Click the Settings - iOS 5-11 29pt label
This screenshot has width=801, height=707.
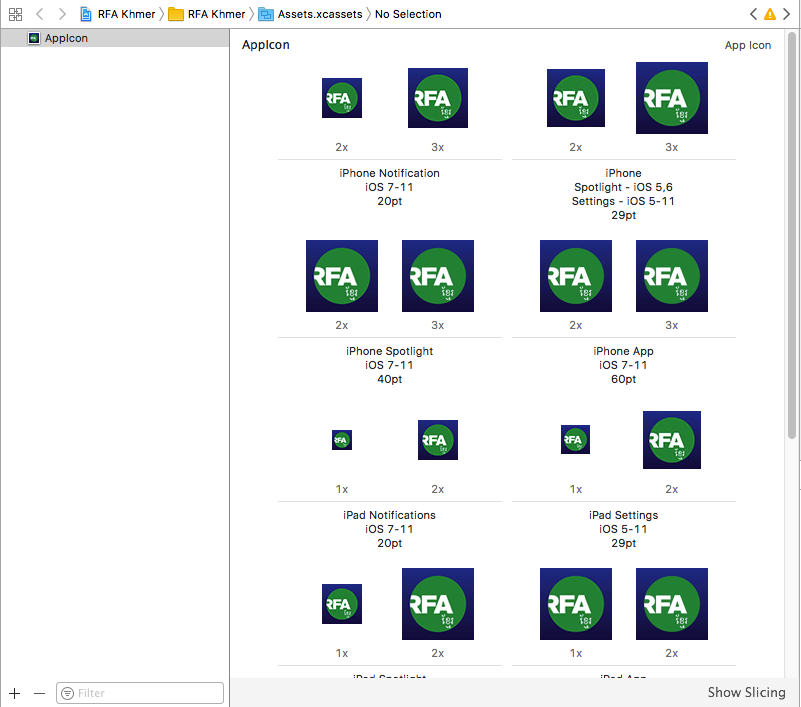[623, 208]
